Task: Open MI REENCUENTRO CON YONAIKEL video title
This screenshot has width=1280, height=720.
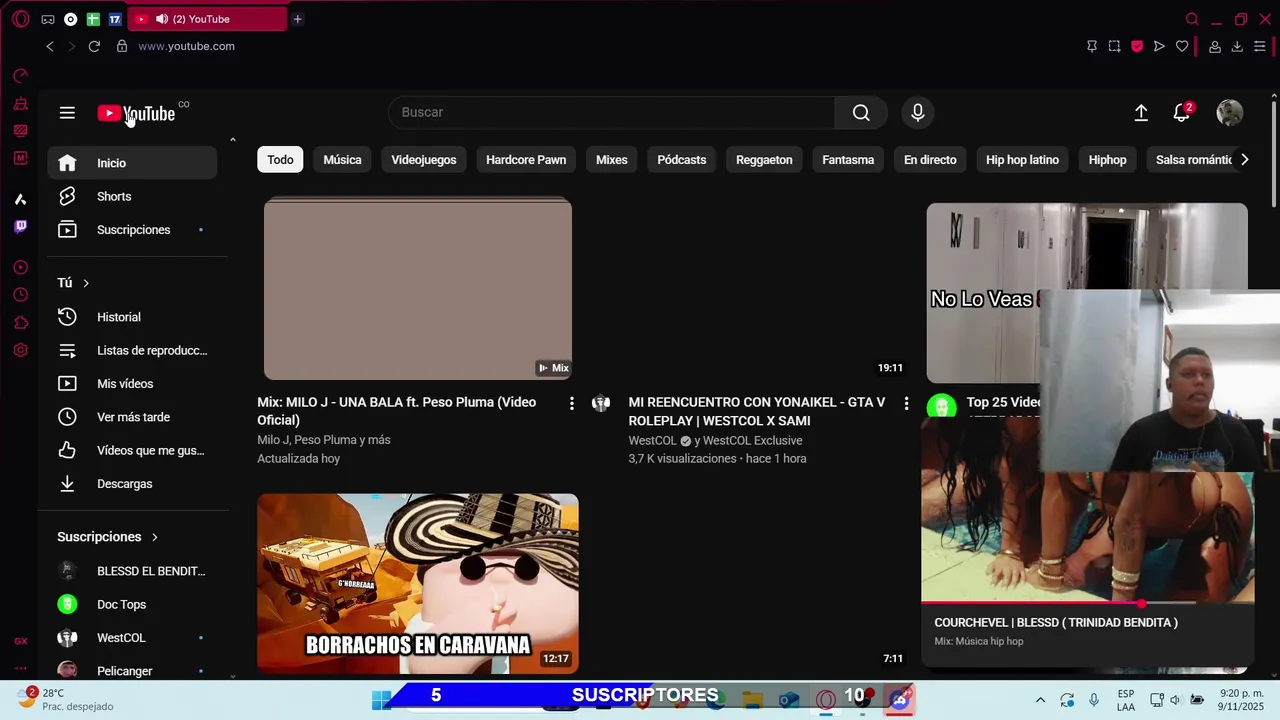Action: [x=757, y=411]
